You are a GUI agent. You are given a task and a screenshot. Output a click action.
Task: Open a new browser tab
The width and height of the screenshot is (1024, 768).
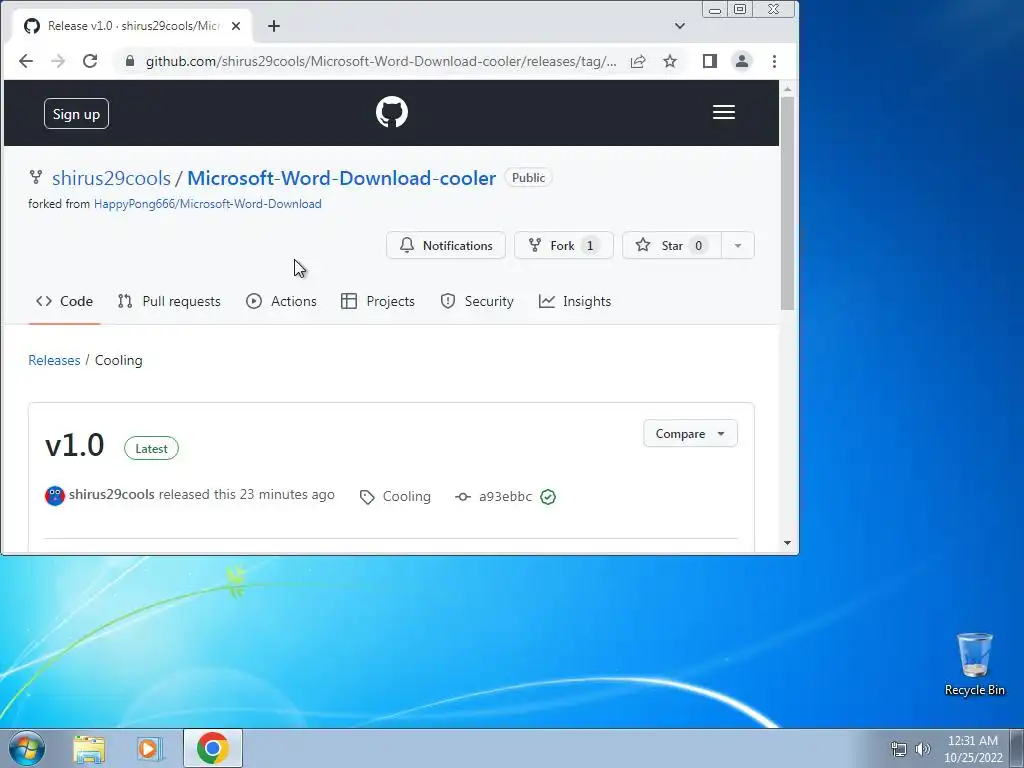tap(274, 26)
